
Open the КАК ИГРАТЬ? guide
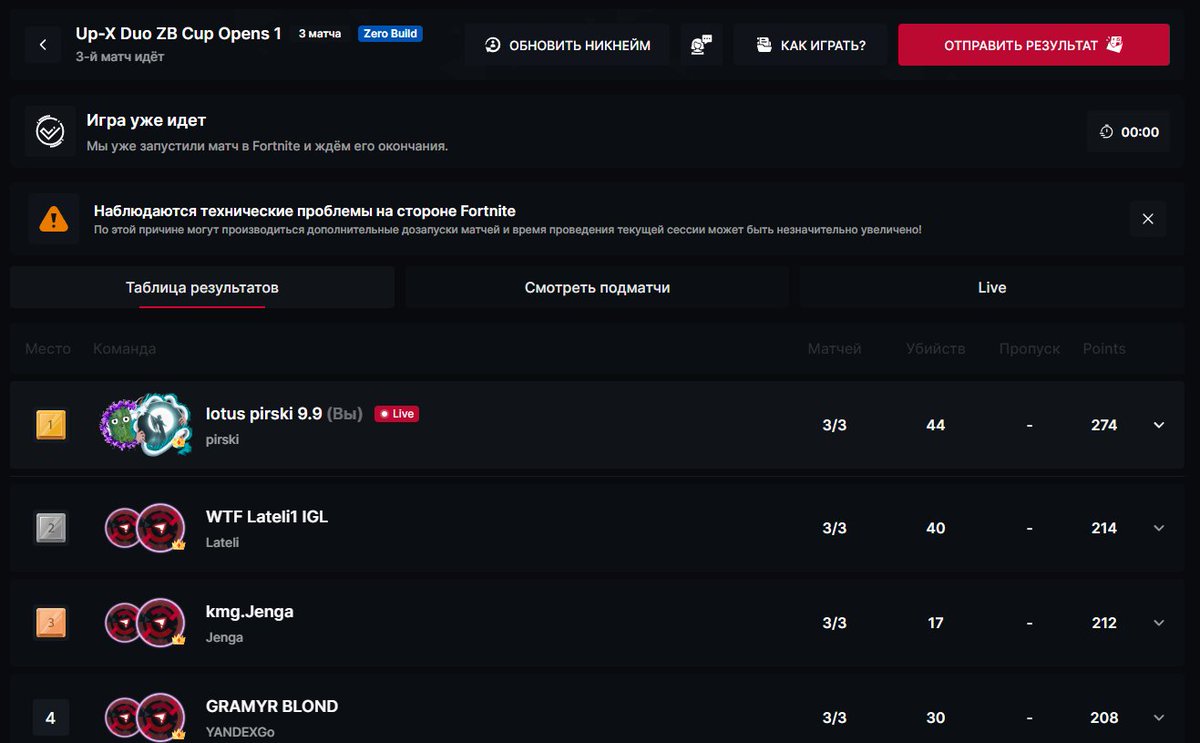pos(810,45)
